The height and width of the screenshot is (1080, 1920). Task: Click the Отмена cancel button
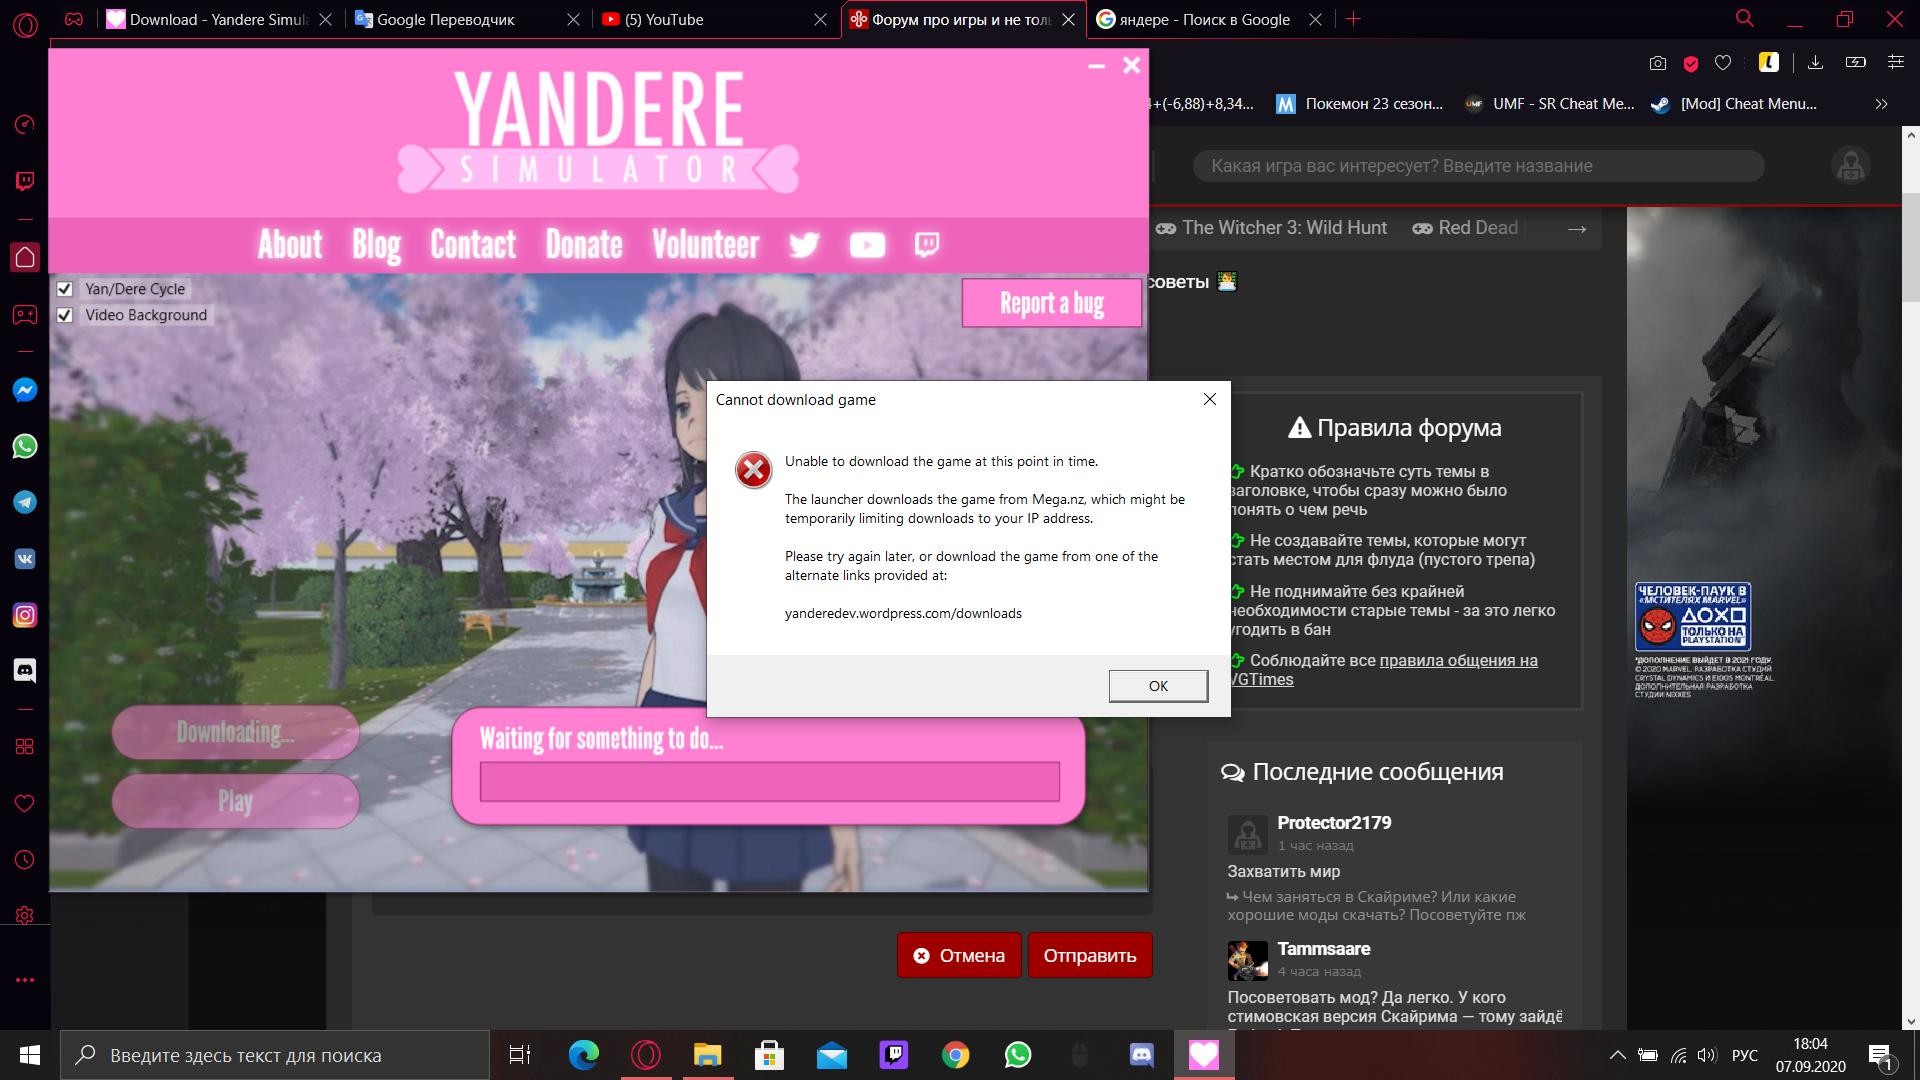(x=960, y=955)
